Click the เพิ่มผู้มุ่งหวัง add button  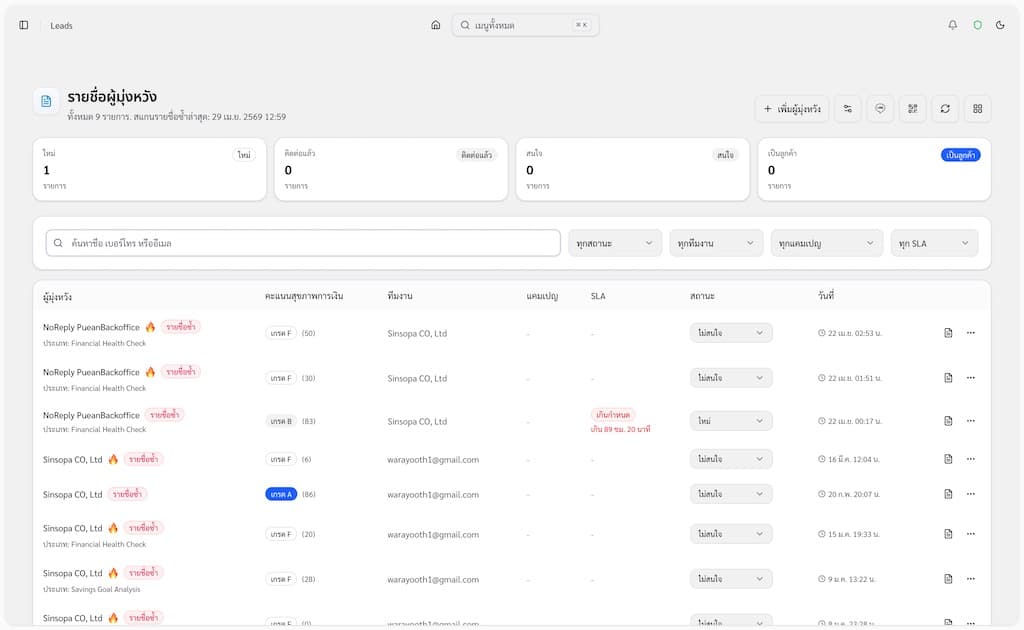pos(792,108)
